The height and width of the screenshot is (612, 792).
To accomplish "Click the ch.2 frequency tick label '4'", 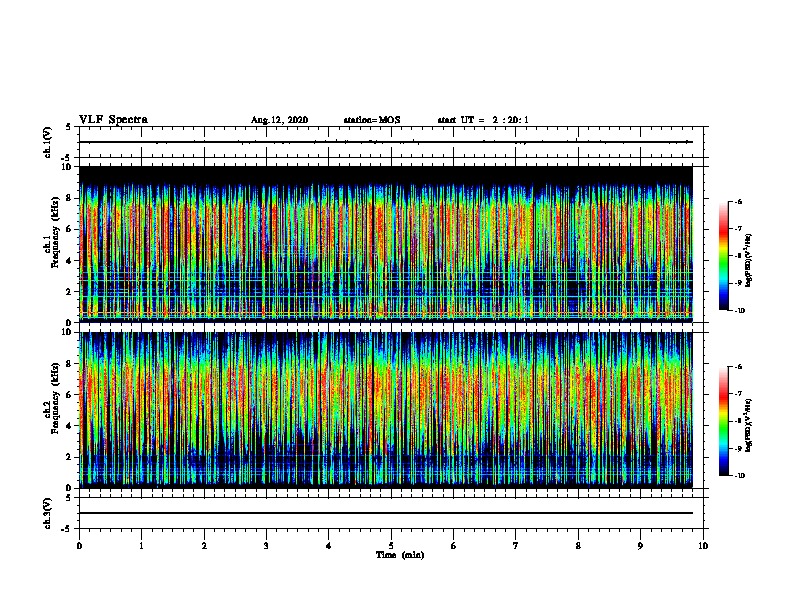I will [x=70, y=426].
